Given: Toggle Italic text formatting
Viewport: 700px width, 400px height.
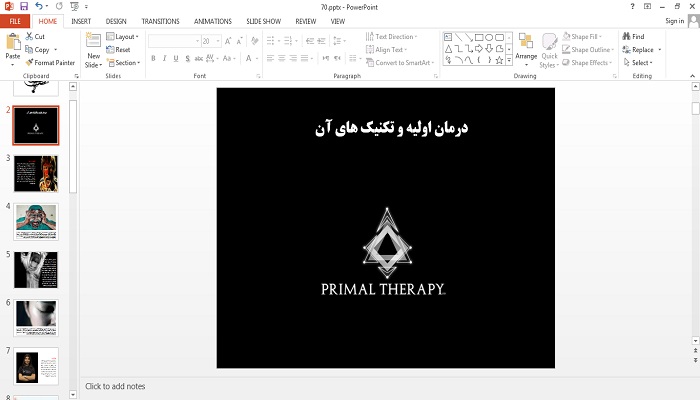Looking at the screenshot, I should (166, 58).
